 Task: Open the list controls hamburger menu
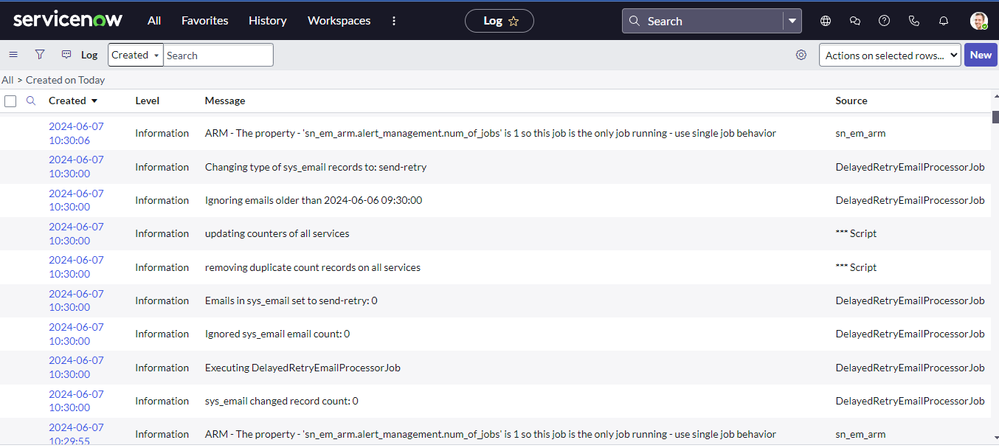click(x=13, y=55)
